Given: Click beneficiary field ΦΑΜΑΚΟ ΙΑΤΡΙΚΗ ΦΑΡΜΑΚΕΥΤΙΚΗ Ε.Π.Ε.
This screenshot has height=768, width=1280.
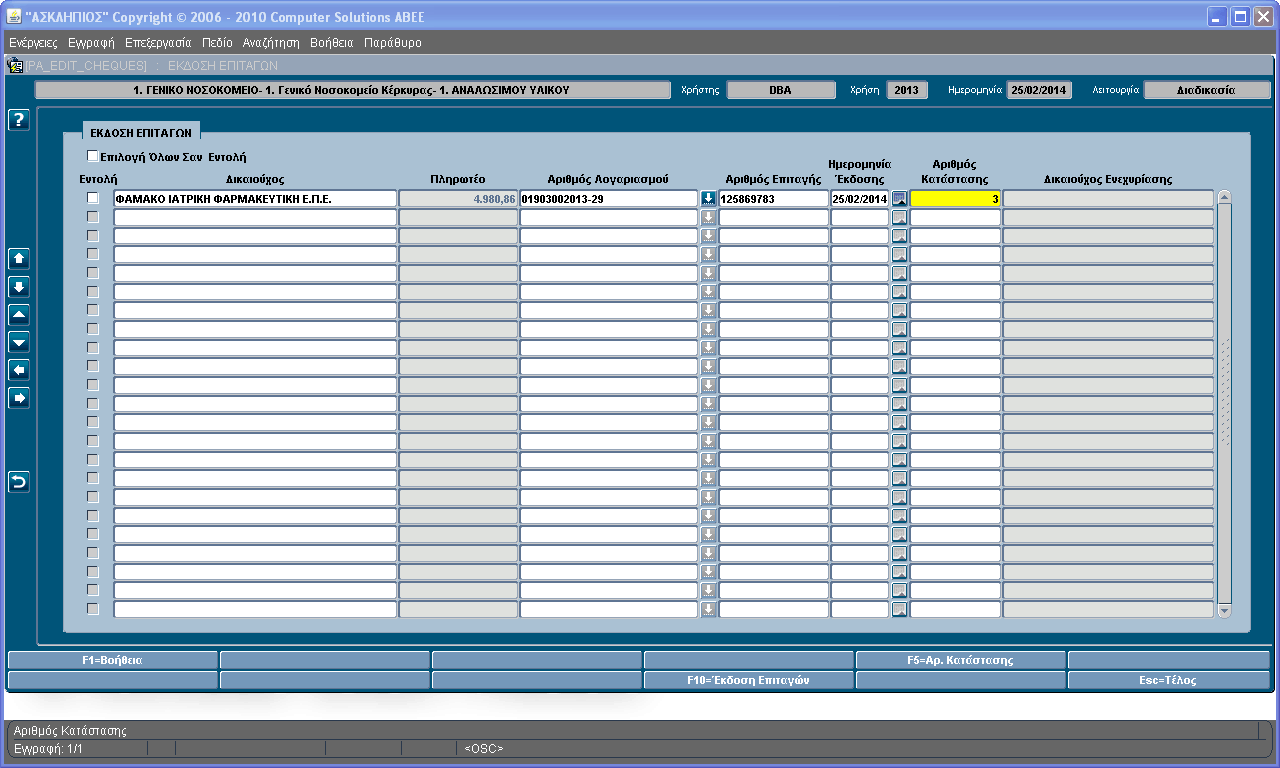Looking at the screenshot, I should pos(256,199).
